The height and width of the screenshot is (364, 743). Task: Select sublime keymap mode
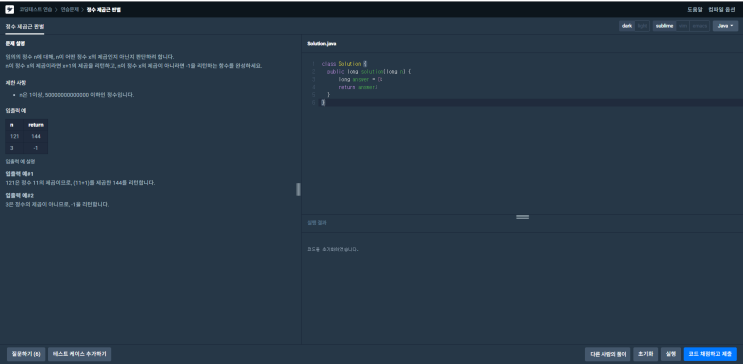pyautogui.click(x=664, y=26)
